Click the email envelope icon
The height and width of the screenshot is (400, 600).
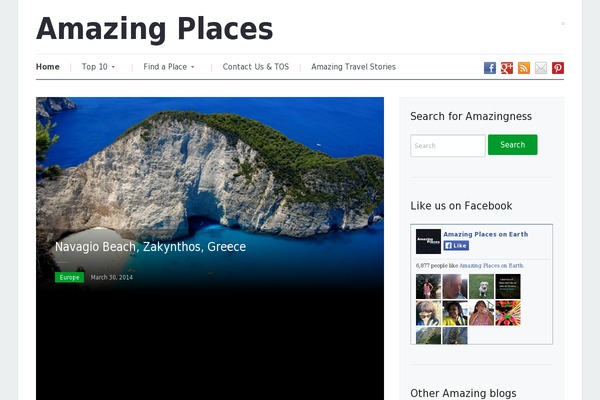coord(541,68)
